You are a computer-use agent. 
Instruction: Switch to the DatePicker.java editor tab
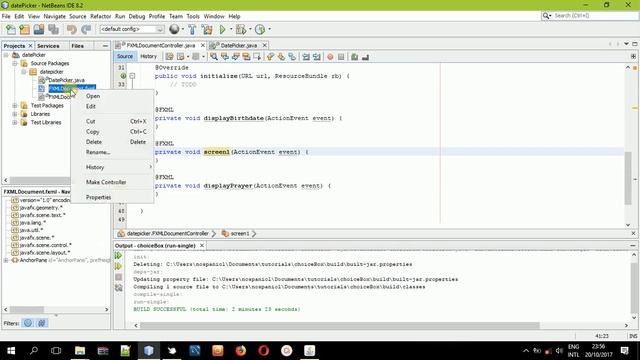238,45
